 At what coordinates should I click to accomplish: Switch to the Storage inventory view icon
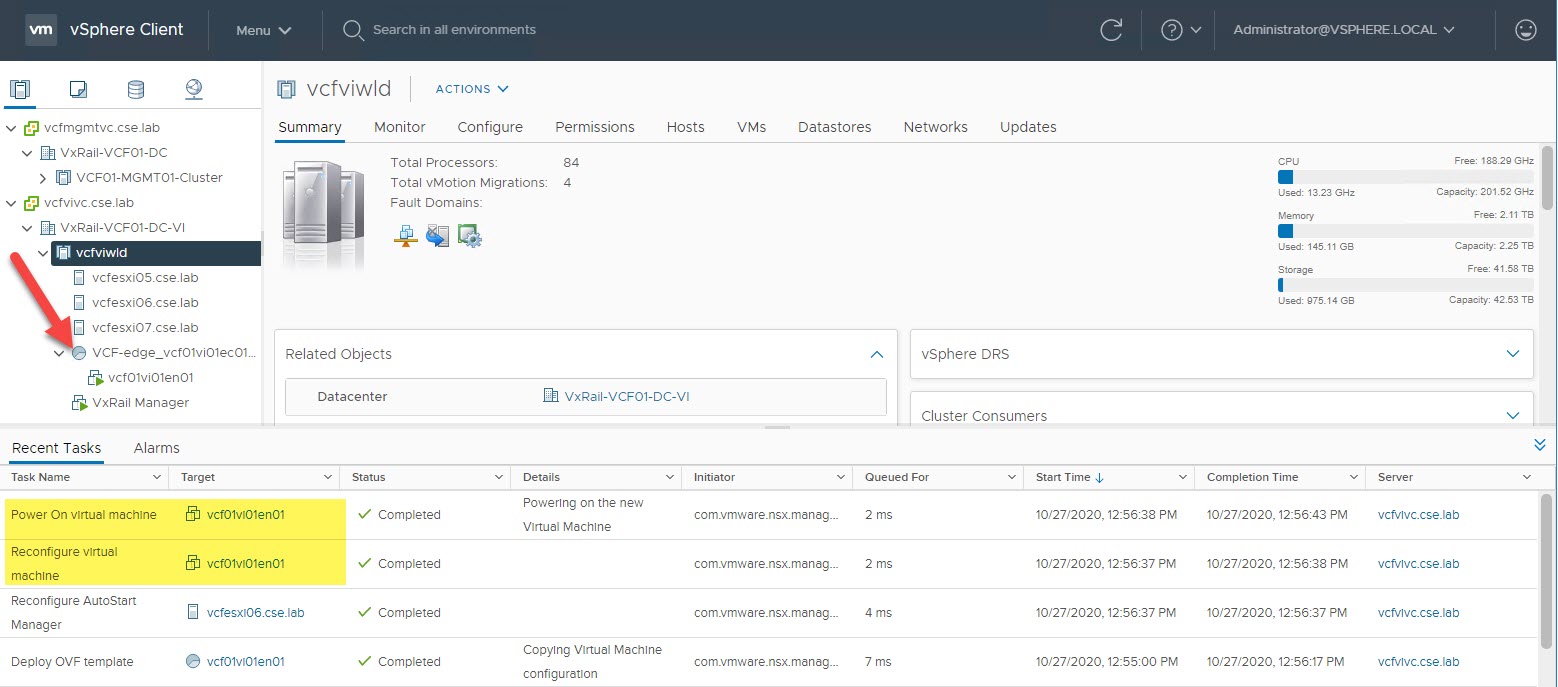136,89
